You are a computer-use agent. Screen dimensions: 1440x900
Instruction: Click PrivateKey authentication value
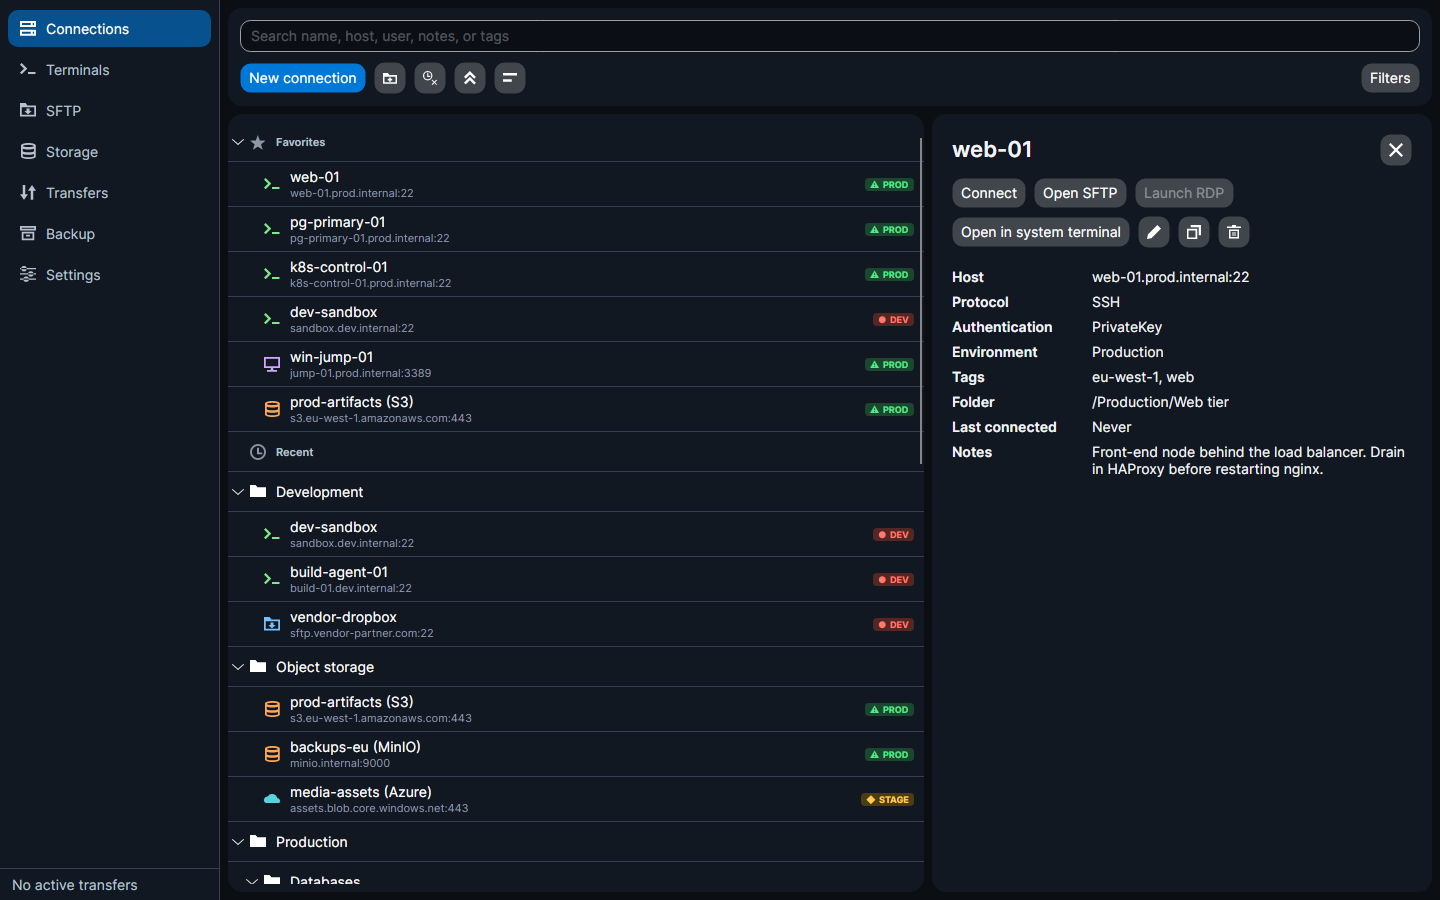pyautogui.click(x=1127, y=327)
